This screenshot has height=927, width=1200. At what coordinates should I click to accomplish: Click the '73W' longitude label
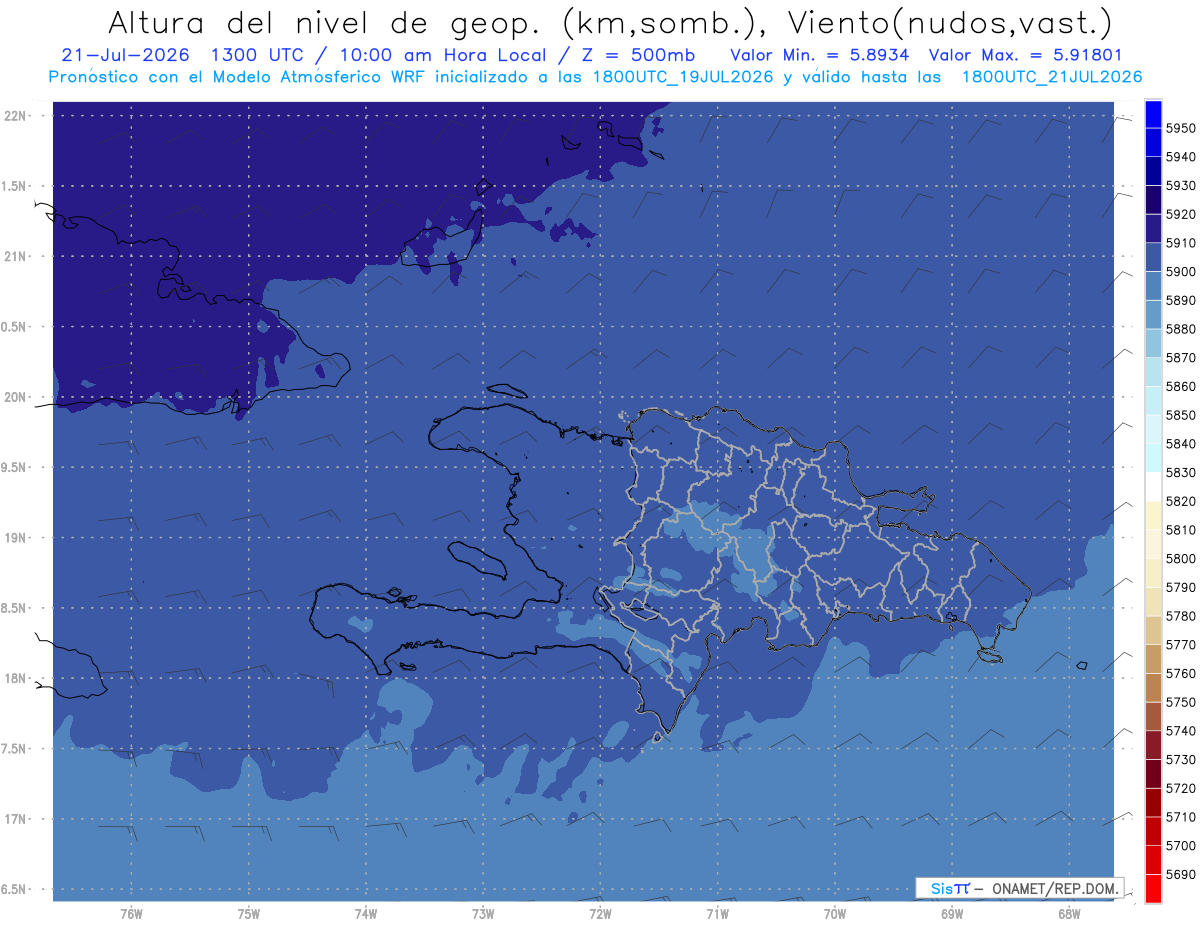tap(483, 914)
